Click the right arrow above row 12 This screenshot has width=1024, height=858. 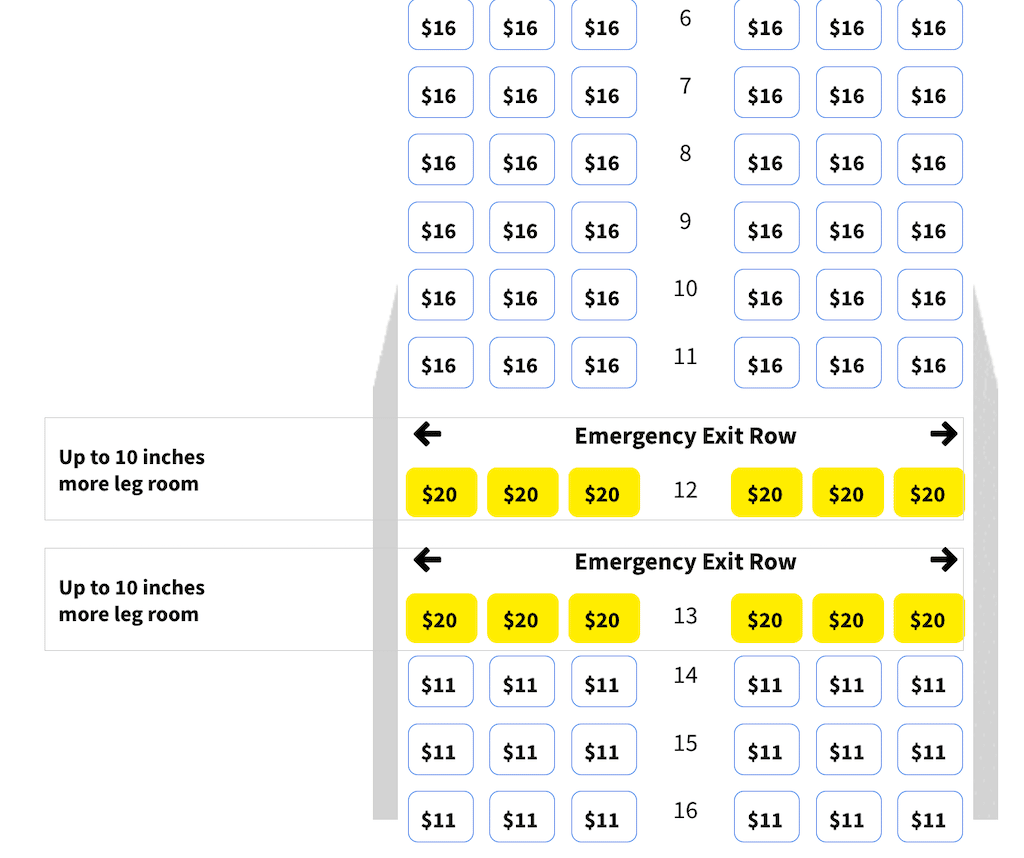point(944,434)
